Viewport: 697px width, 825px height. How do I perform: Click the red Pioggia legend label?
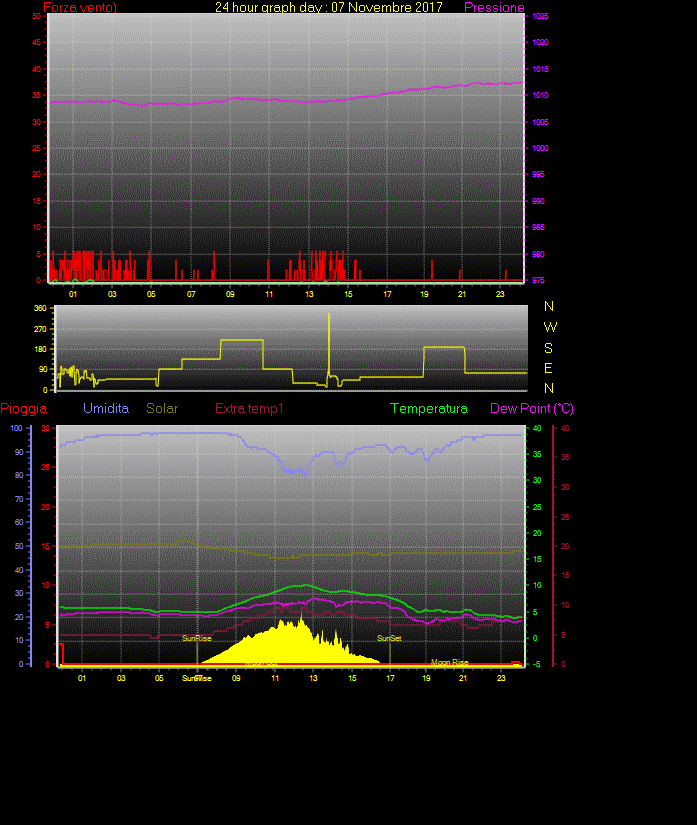coord(23,409)
